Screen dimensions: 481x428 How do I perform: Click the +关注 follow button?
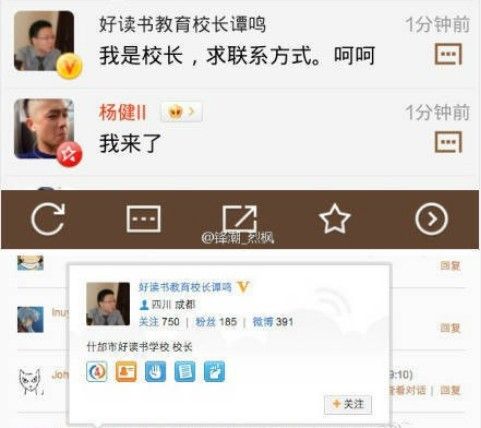(348, 404)
